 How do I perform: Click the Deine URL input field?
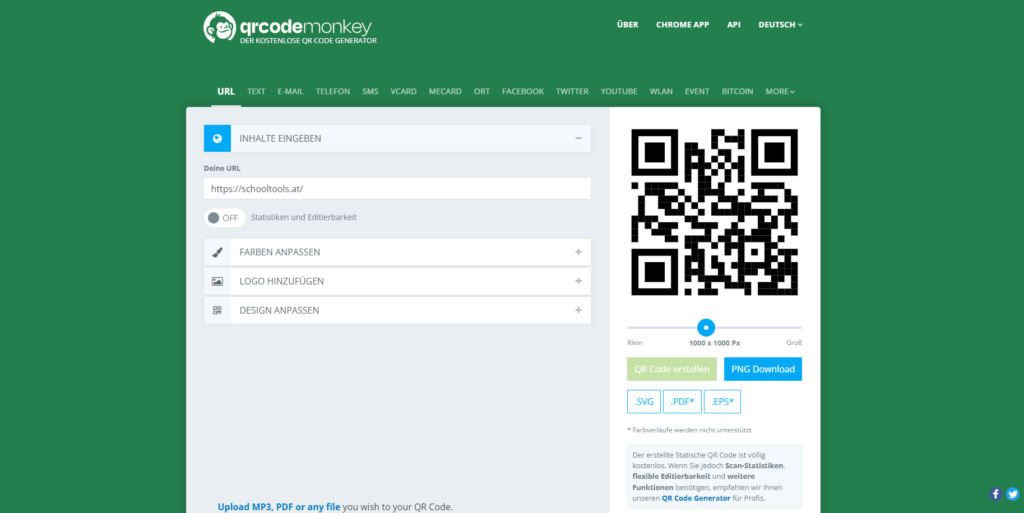(x=397, y=189)
